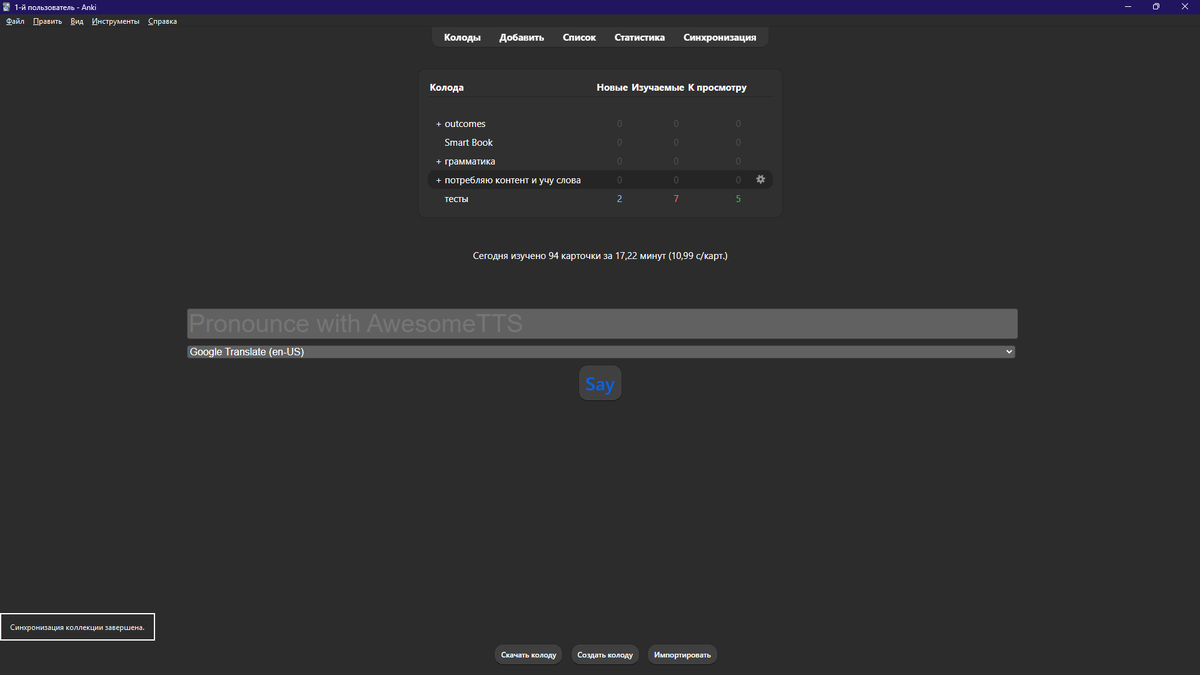
Task: Click the learning count 7 for тесты
Action: tap(676, 199)
